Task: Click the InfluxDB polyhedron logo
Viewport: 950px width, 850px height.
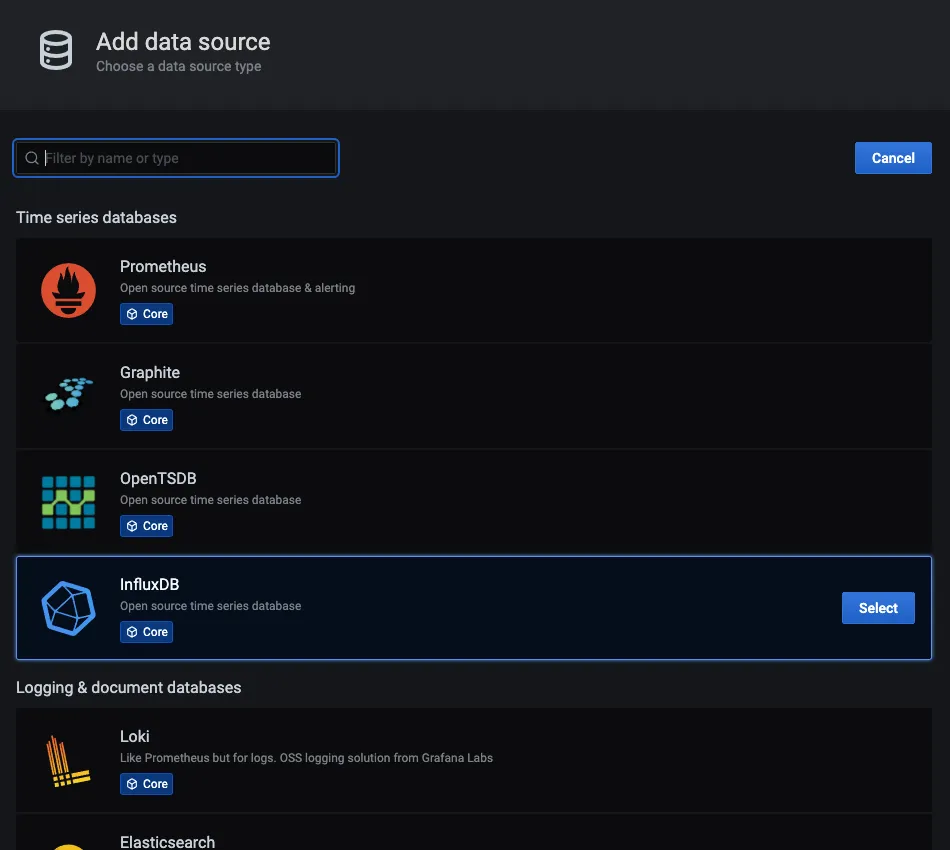Action: pos(68,608)
